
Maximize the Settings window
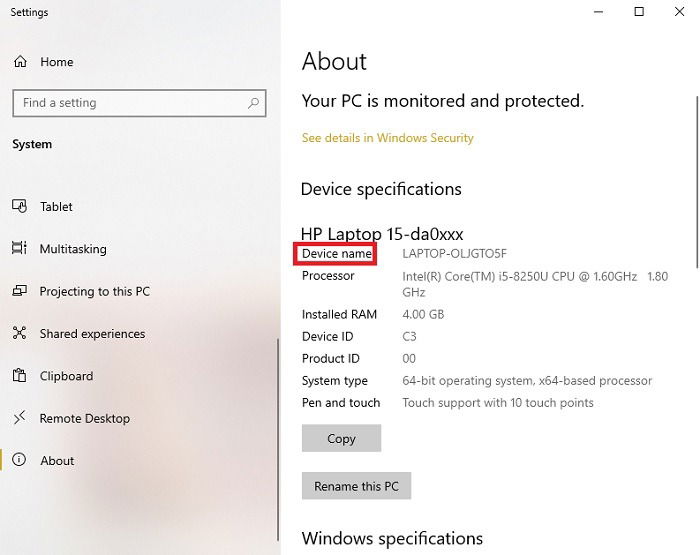[639, 12]
